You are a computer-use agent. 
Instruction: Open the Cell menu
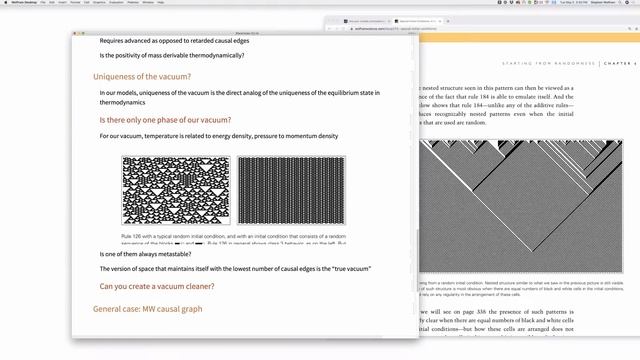coord(87,2)
